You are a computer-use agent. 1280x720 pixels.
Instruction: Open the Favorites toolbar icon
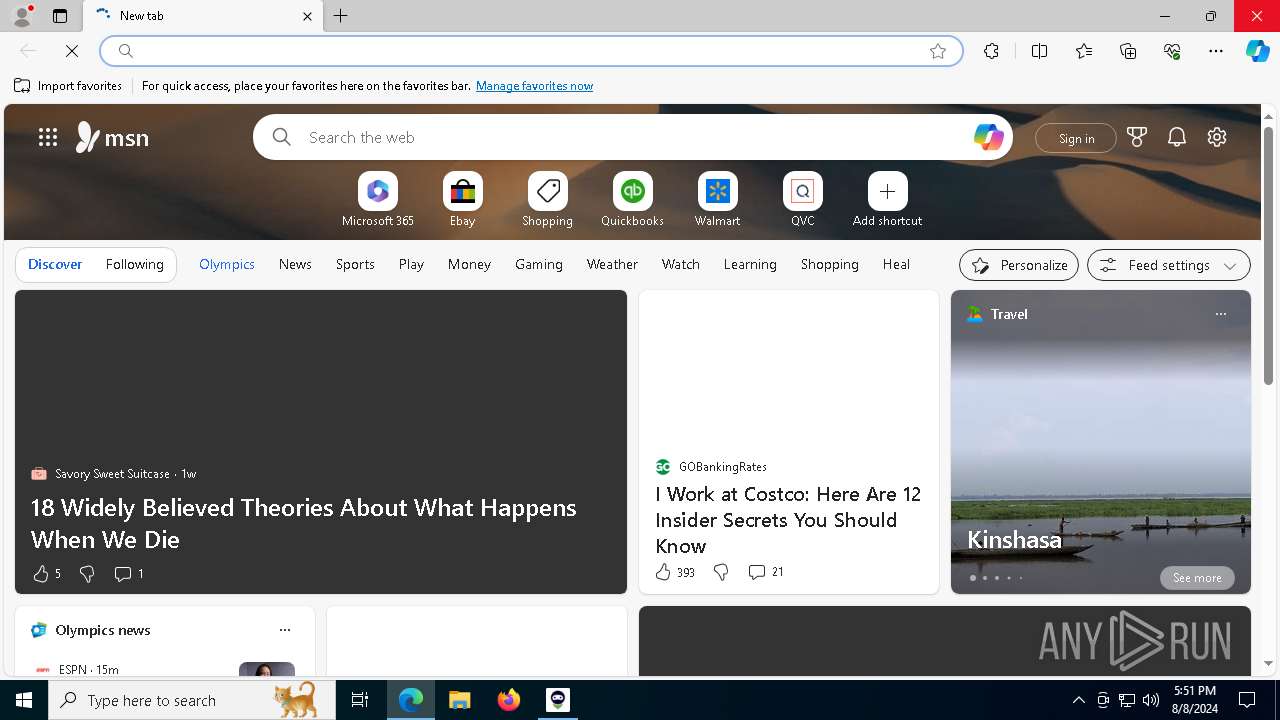1084,51
